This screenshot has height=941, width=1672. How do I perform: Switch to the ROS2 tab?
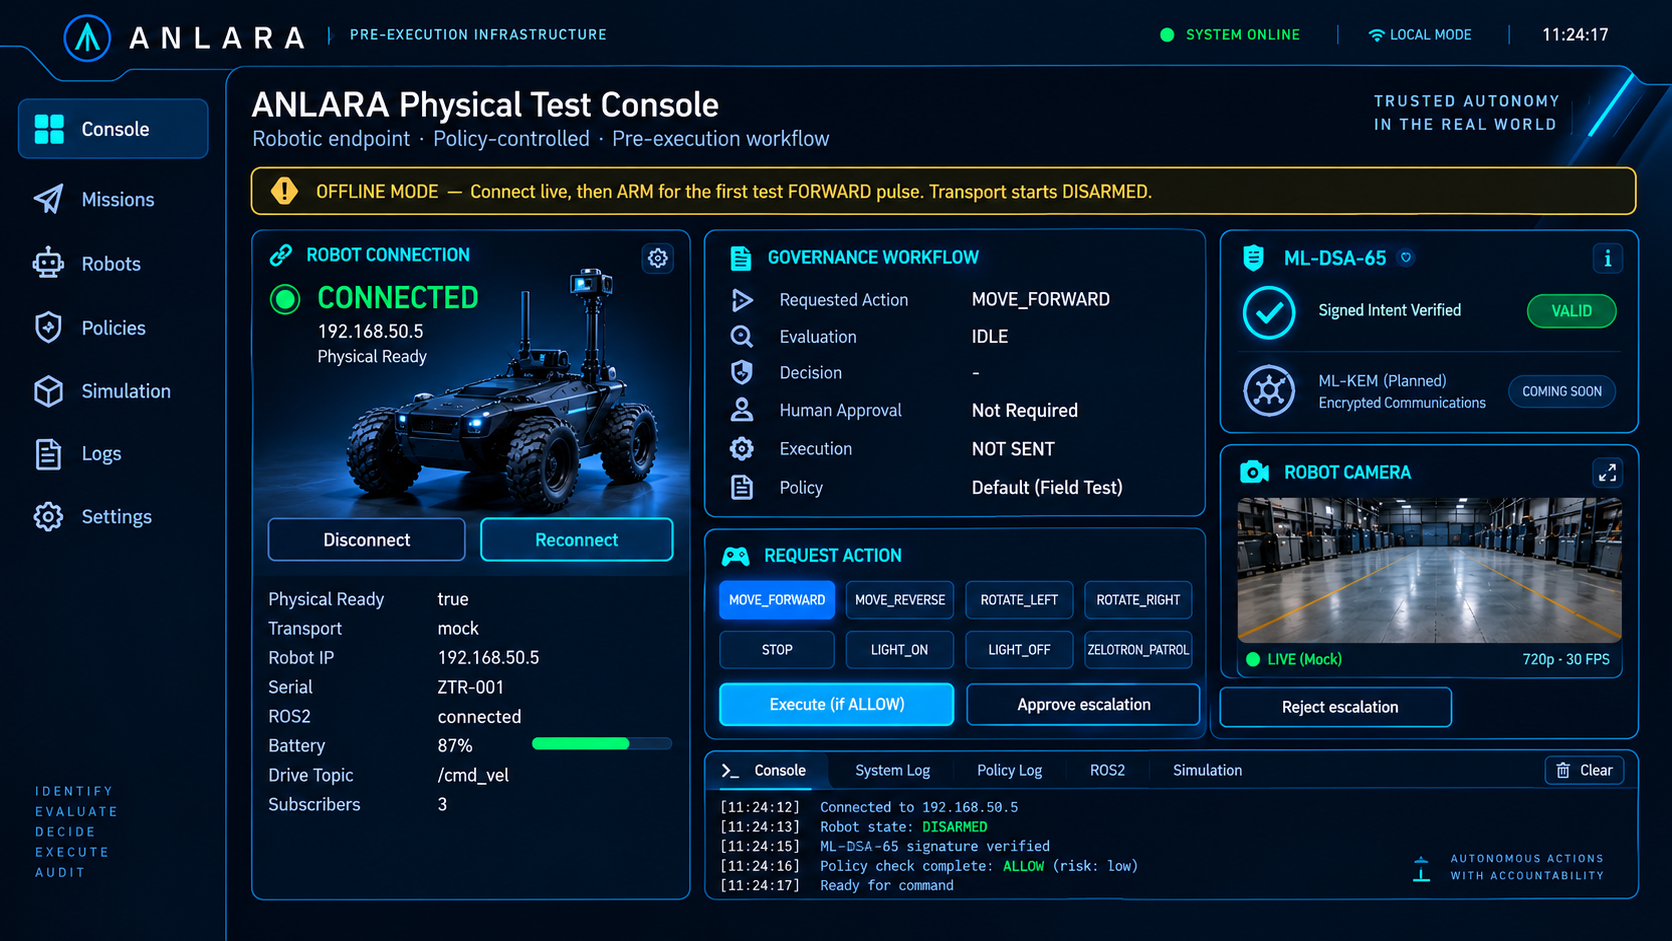coord(1107,770)
